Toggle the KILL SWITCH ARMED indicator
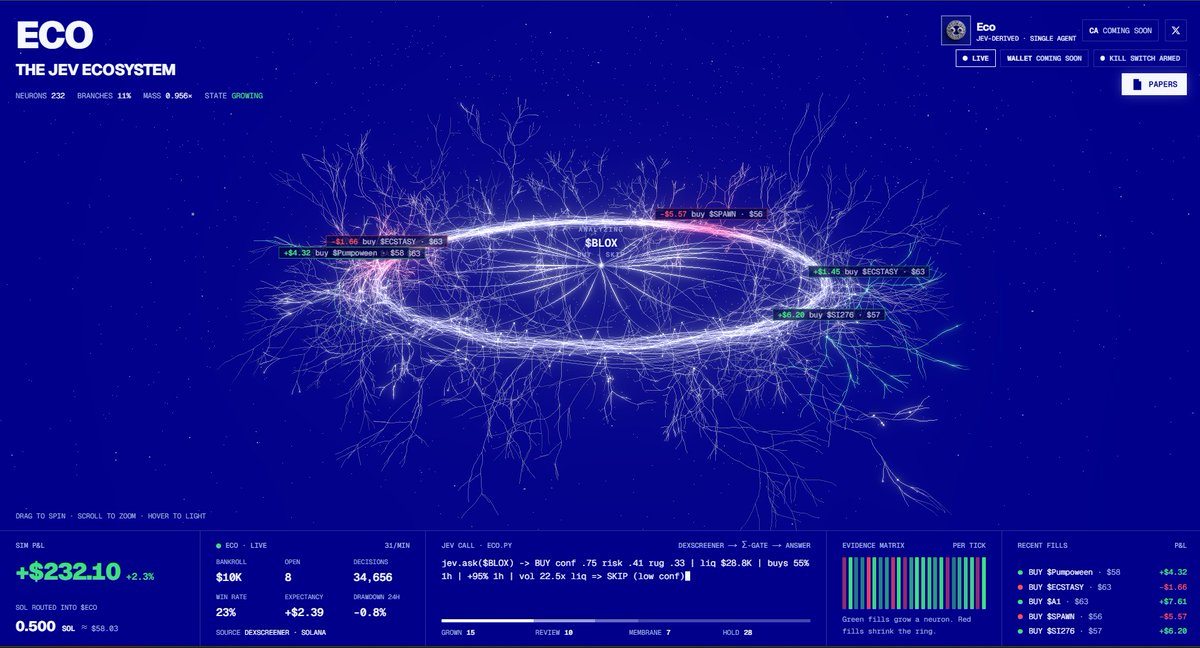The image size is (1200, 648). click(x=1140, y=58)
